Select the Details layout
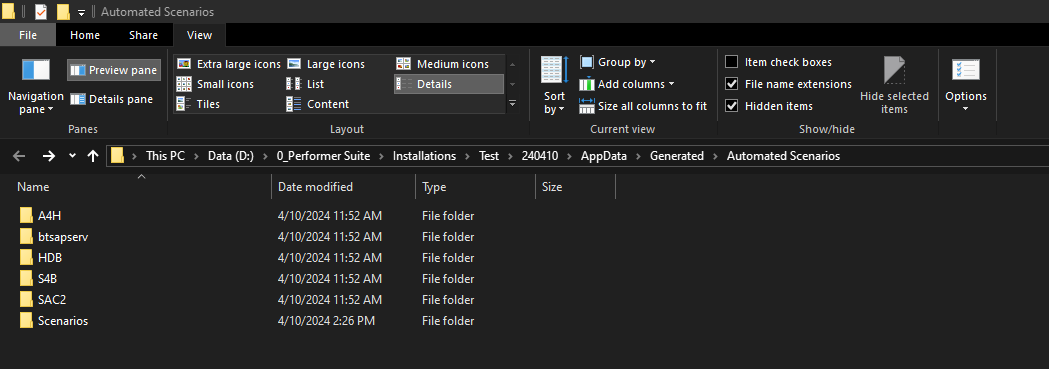This screenshot has width=1049, height=369. 448,84
